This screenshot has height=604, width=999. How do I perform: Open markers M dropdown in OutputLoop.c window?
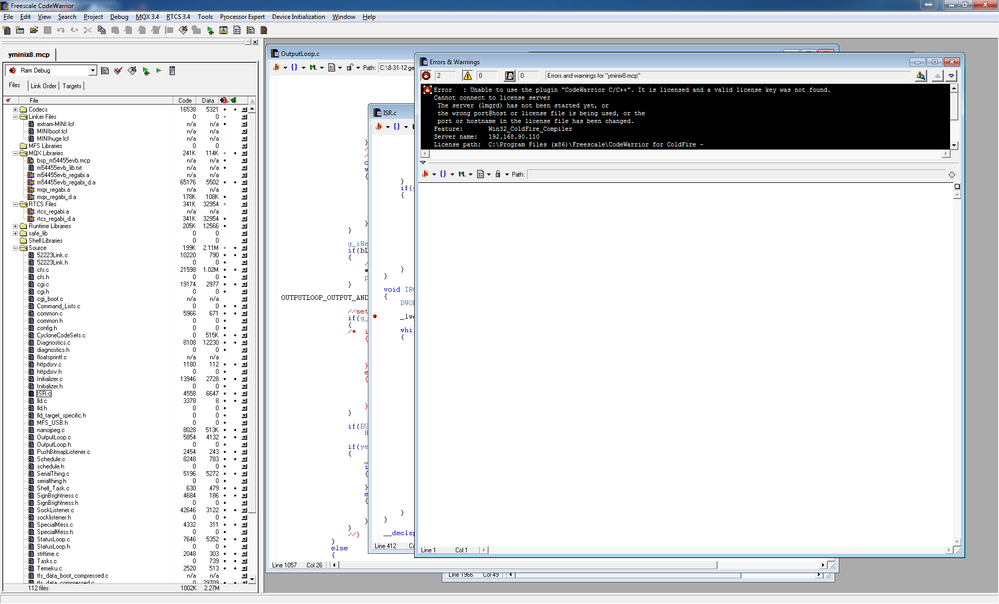[x=315, y=67]
